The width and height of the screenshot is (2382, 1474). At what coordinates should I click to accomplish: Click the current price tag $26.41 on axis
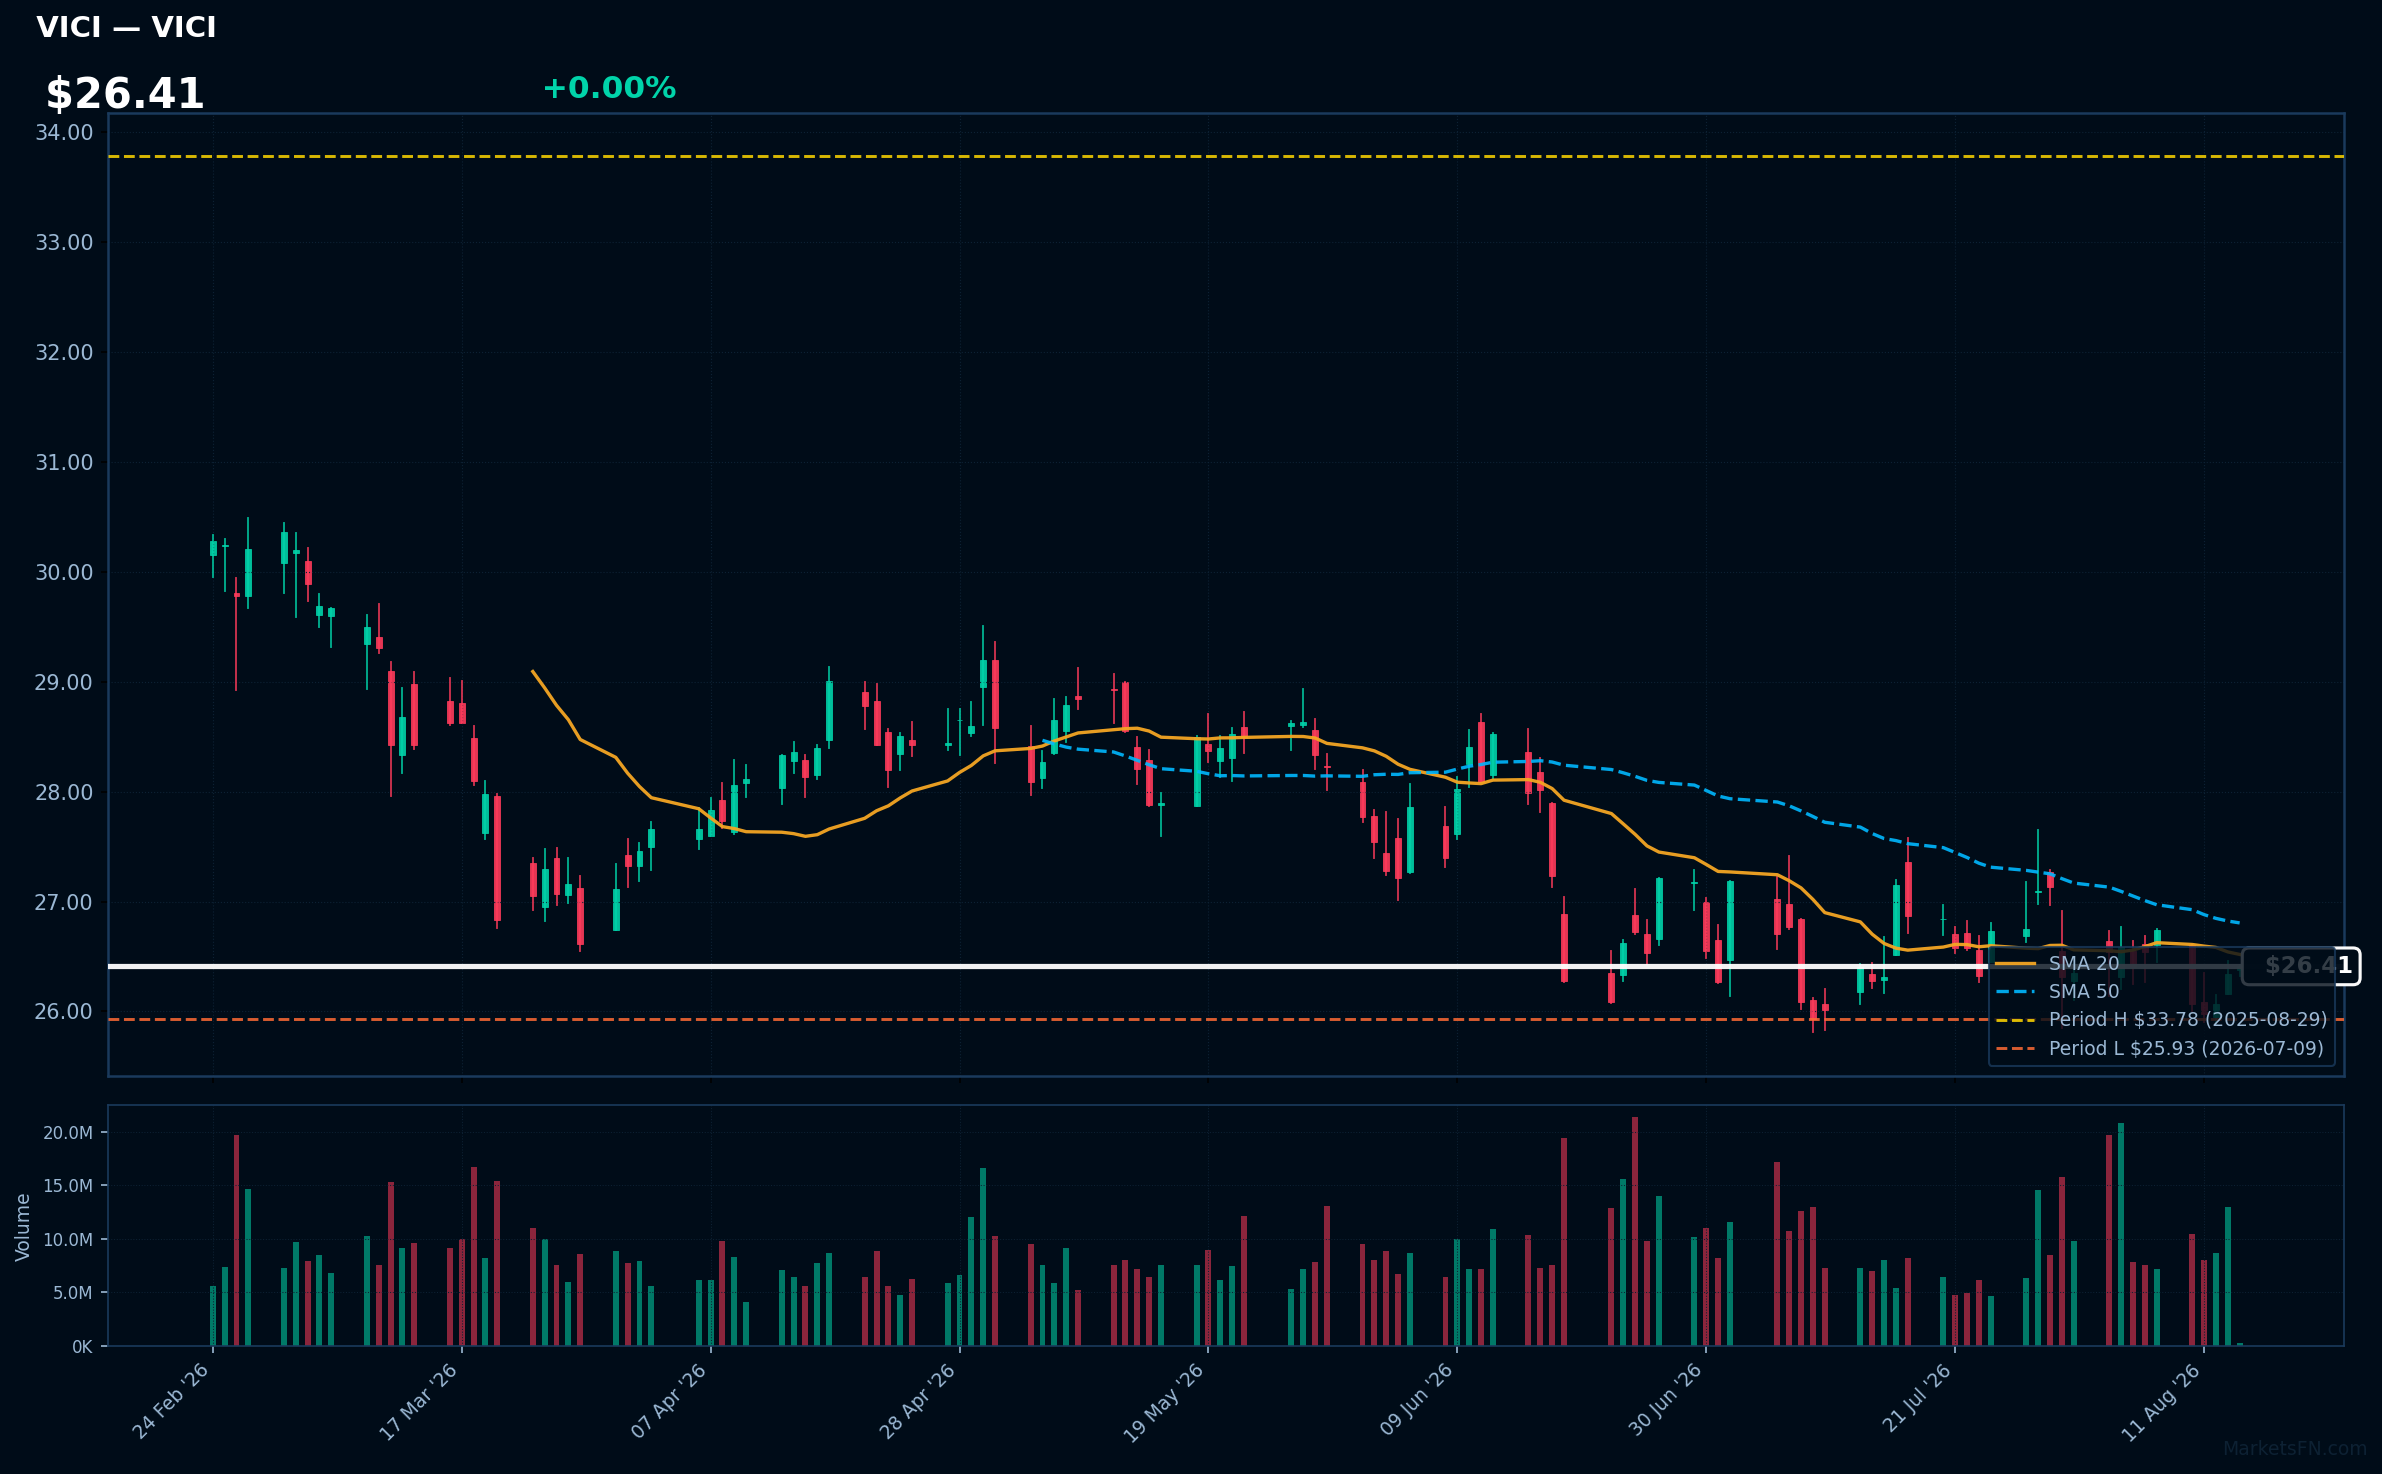2301,966
